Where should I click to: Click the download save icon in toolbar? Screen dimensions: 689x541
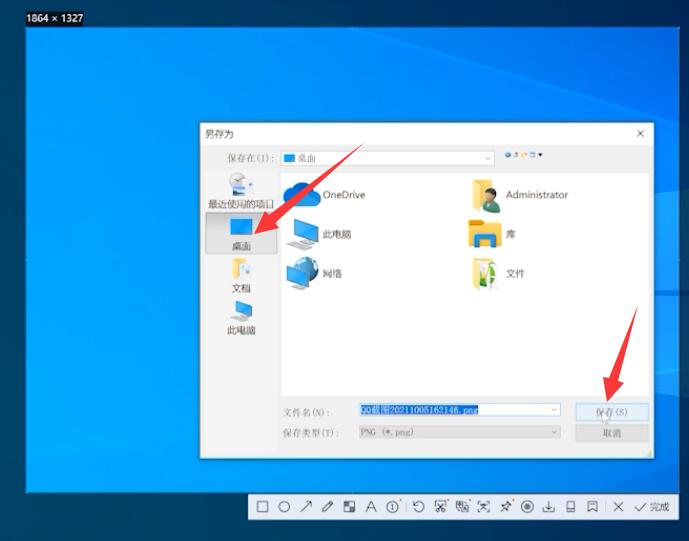[x=549, y=507]
